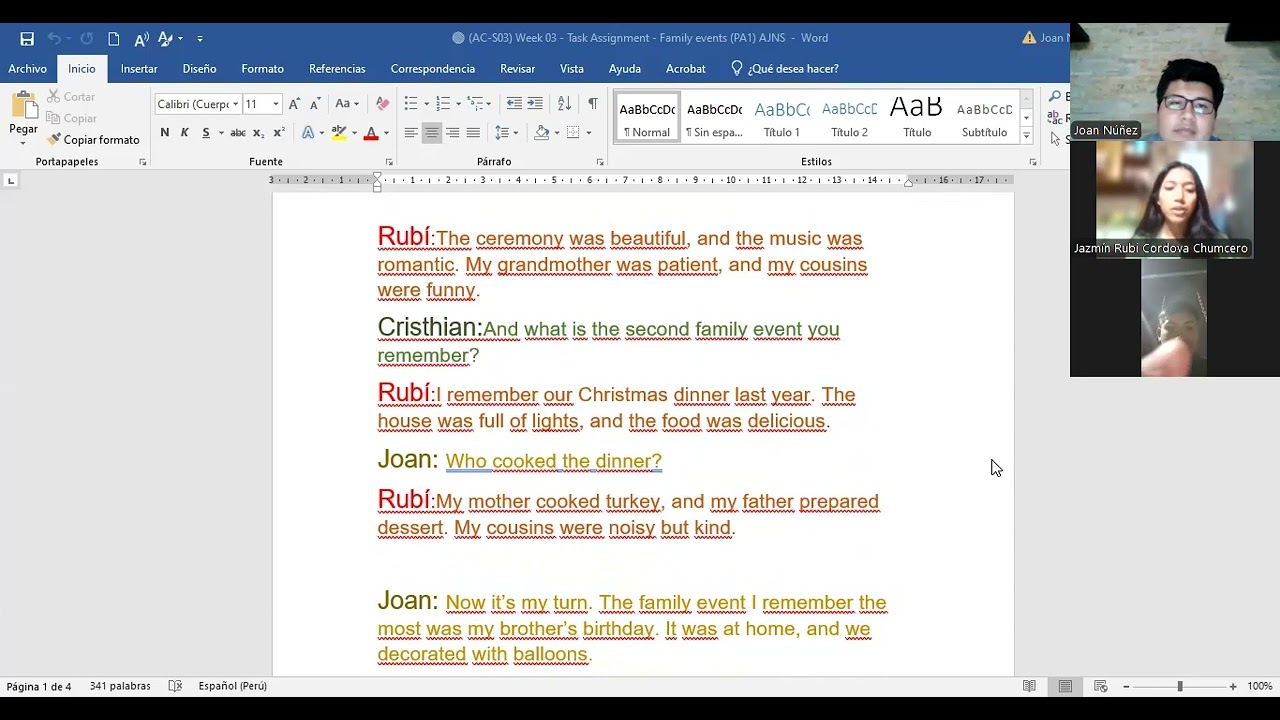1280x720 pixels.
Task: Open the Aa change case dropdown
Action: (x=347, y=104)
